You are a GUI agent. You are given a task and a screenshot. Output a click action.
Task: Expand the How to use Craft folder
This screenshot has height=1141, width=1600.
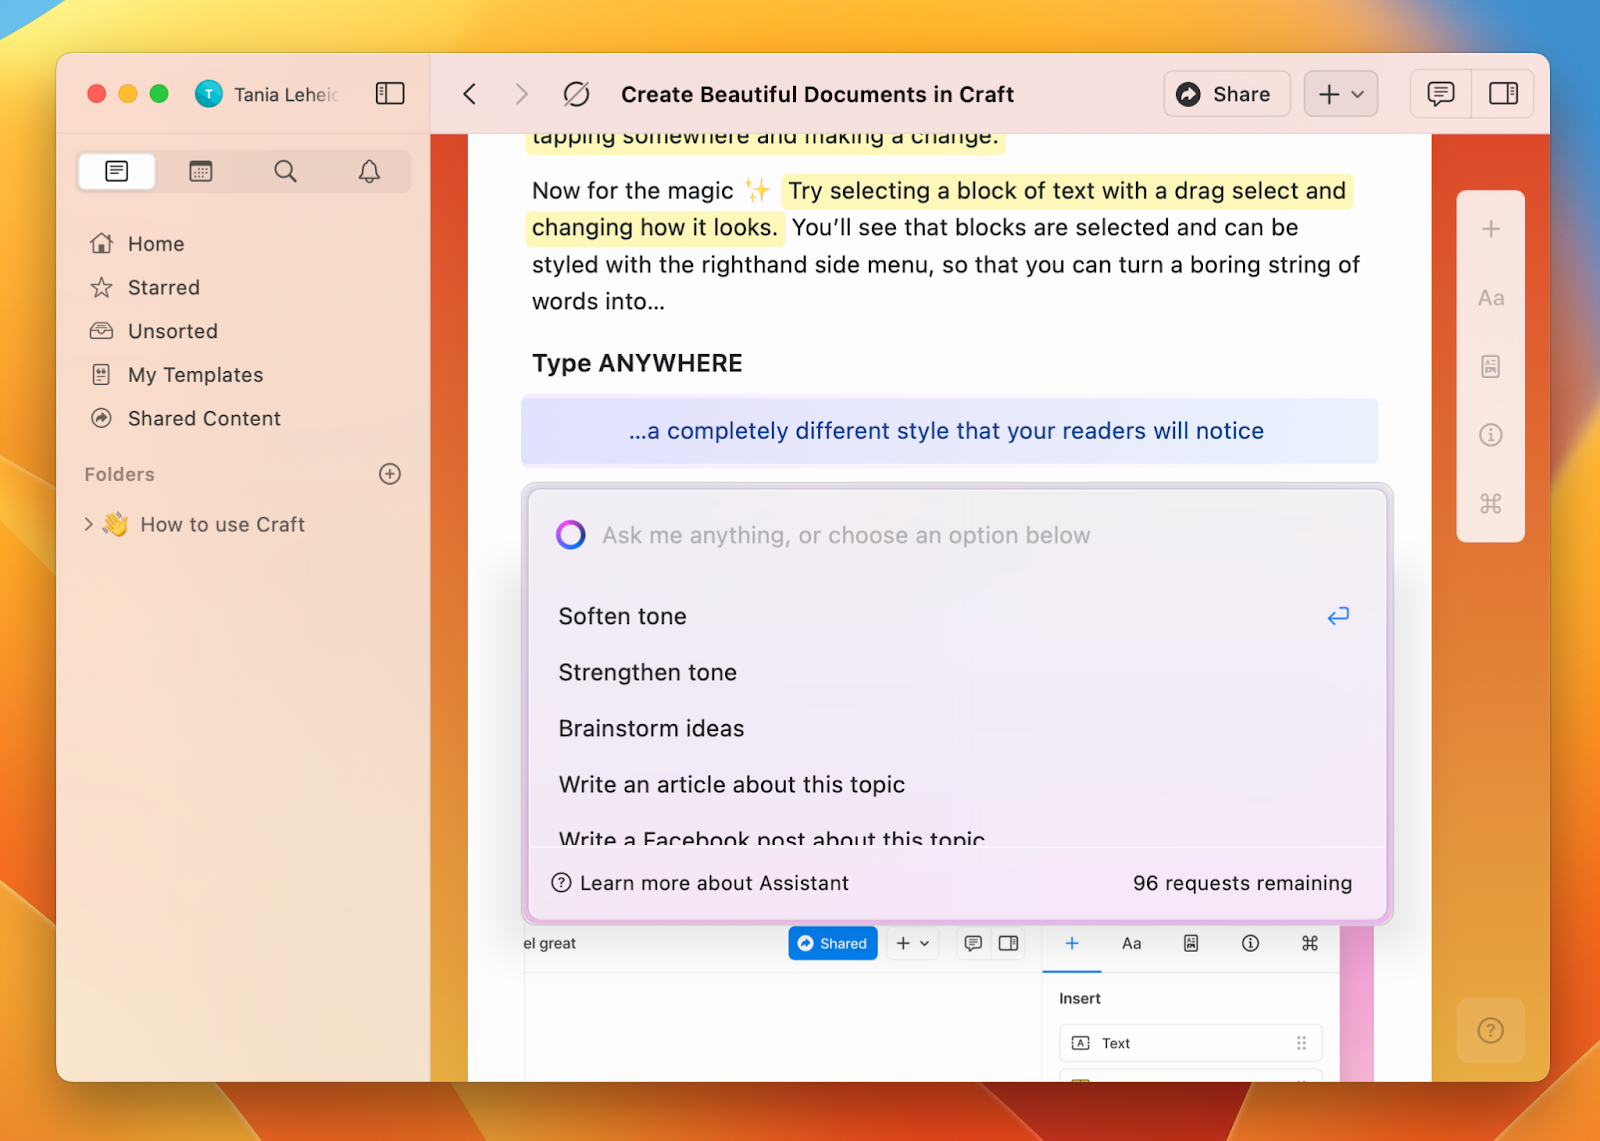(89, 524)
